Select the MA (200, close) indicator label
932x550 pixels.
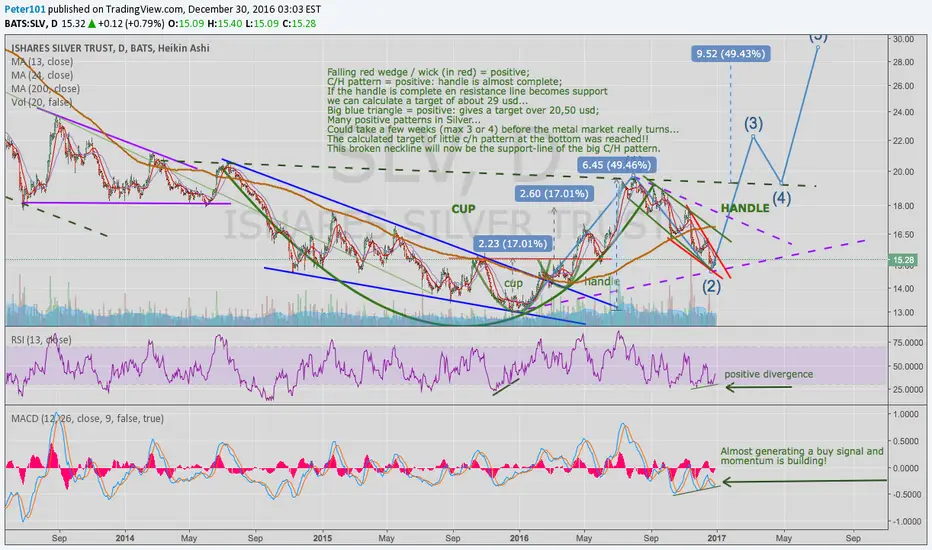tap(45, 89)
